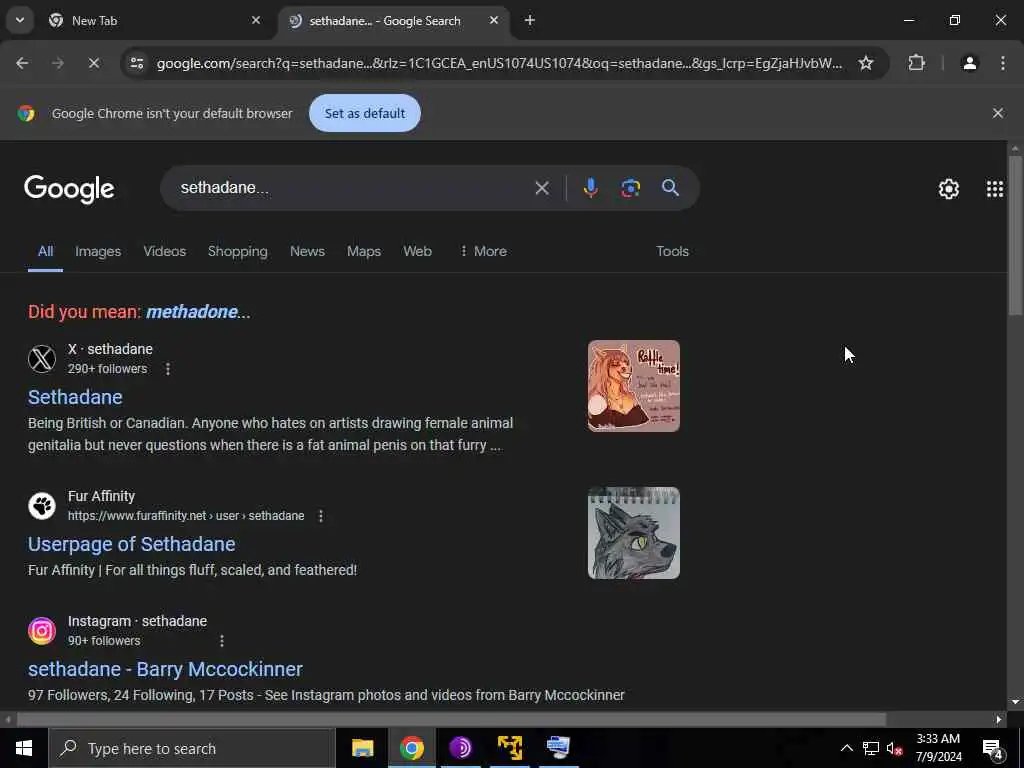This screenshot has width=1024, height=768.
Task: Open the Extensions puzzle icon
Action: 916,63
